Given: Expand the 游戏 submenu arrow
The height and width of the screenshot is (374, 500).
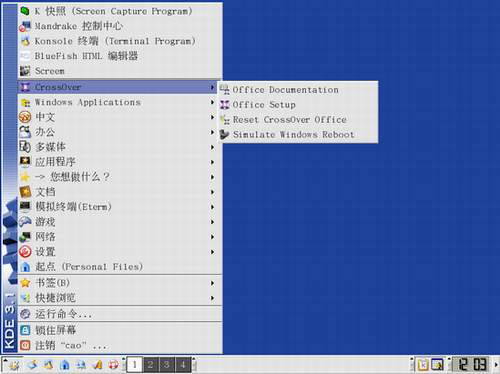Looking at the screenshot, I should (x=212, y=222).
